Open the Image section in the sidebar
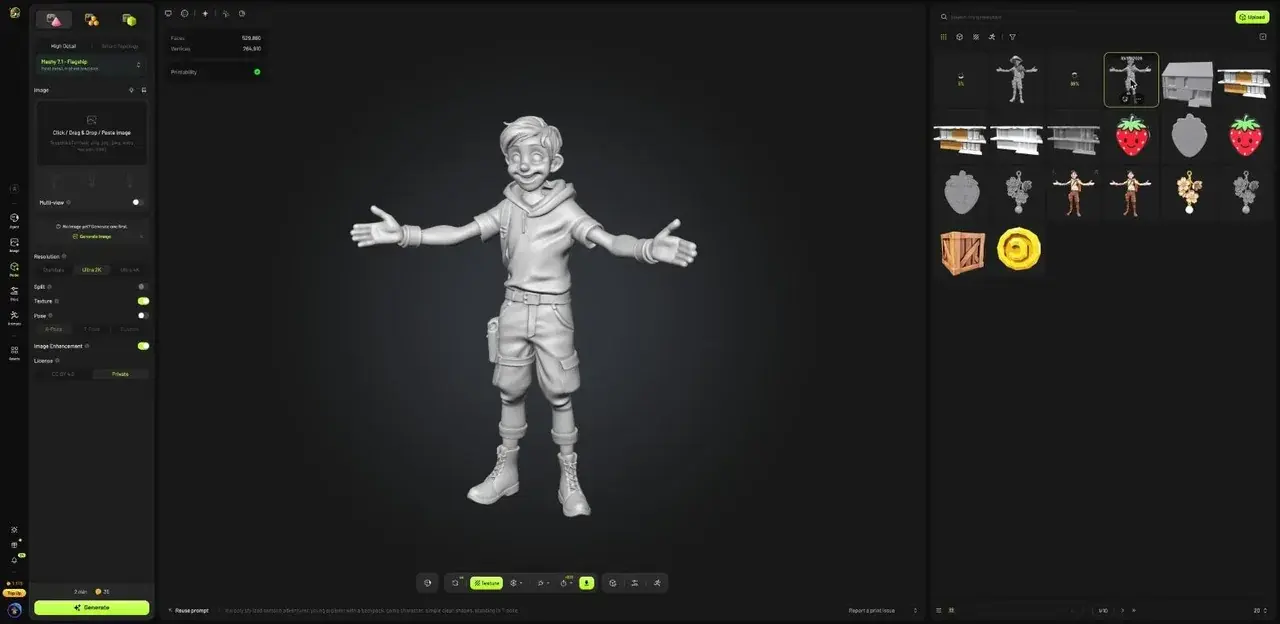 pyautogui.click(x=14, y=244)
